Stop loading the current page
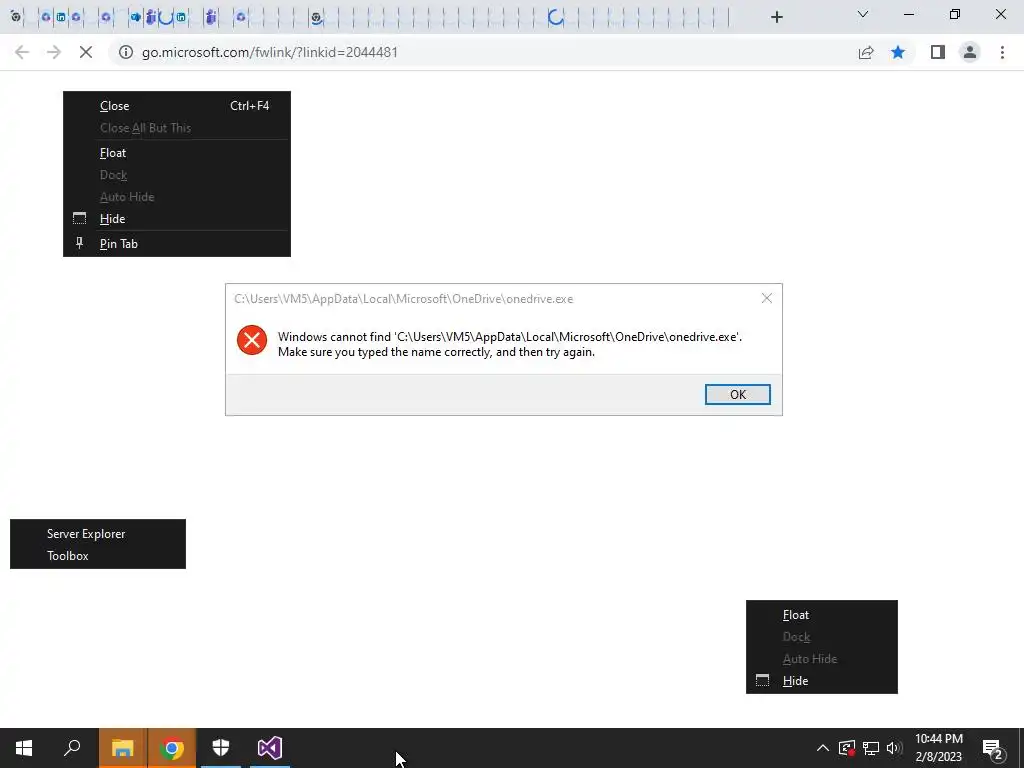Viewport: 1024px width, 768px height. [x=86, y=52]
